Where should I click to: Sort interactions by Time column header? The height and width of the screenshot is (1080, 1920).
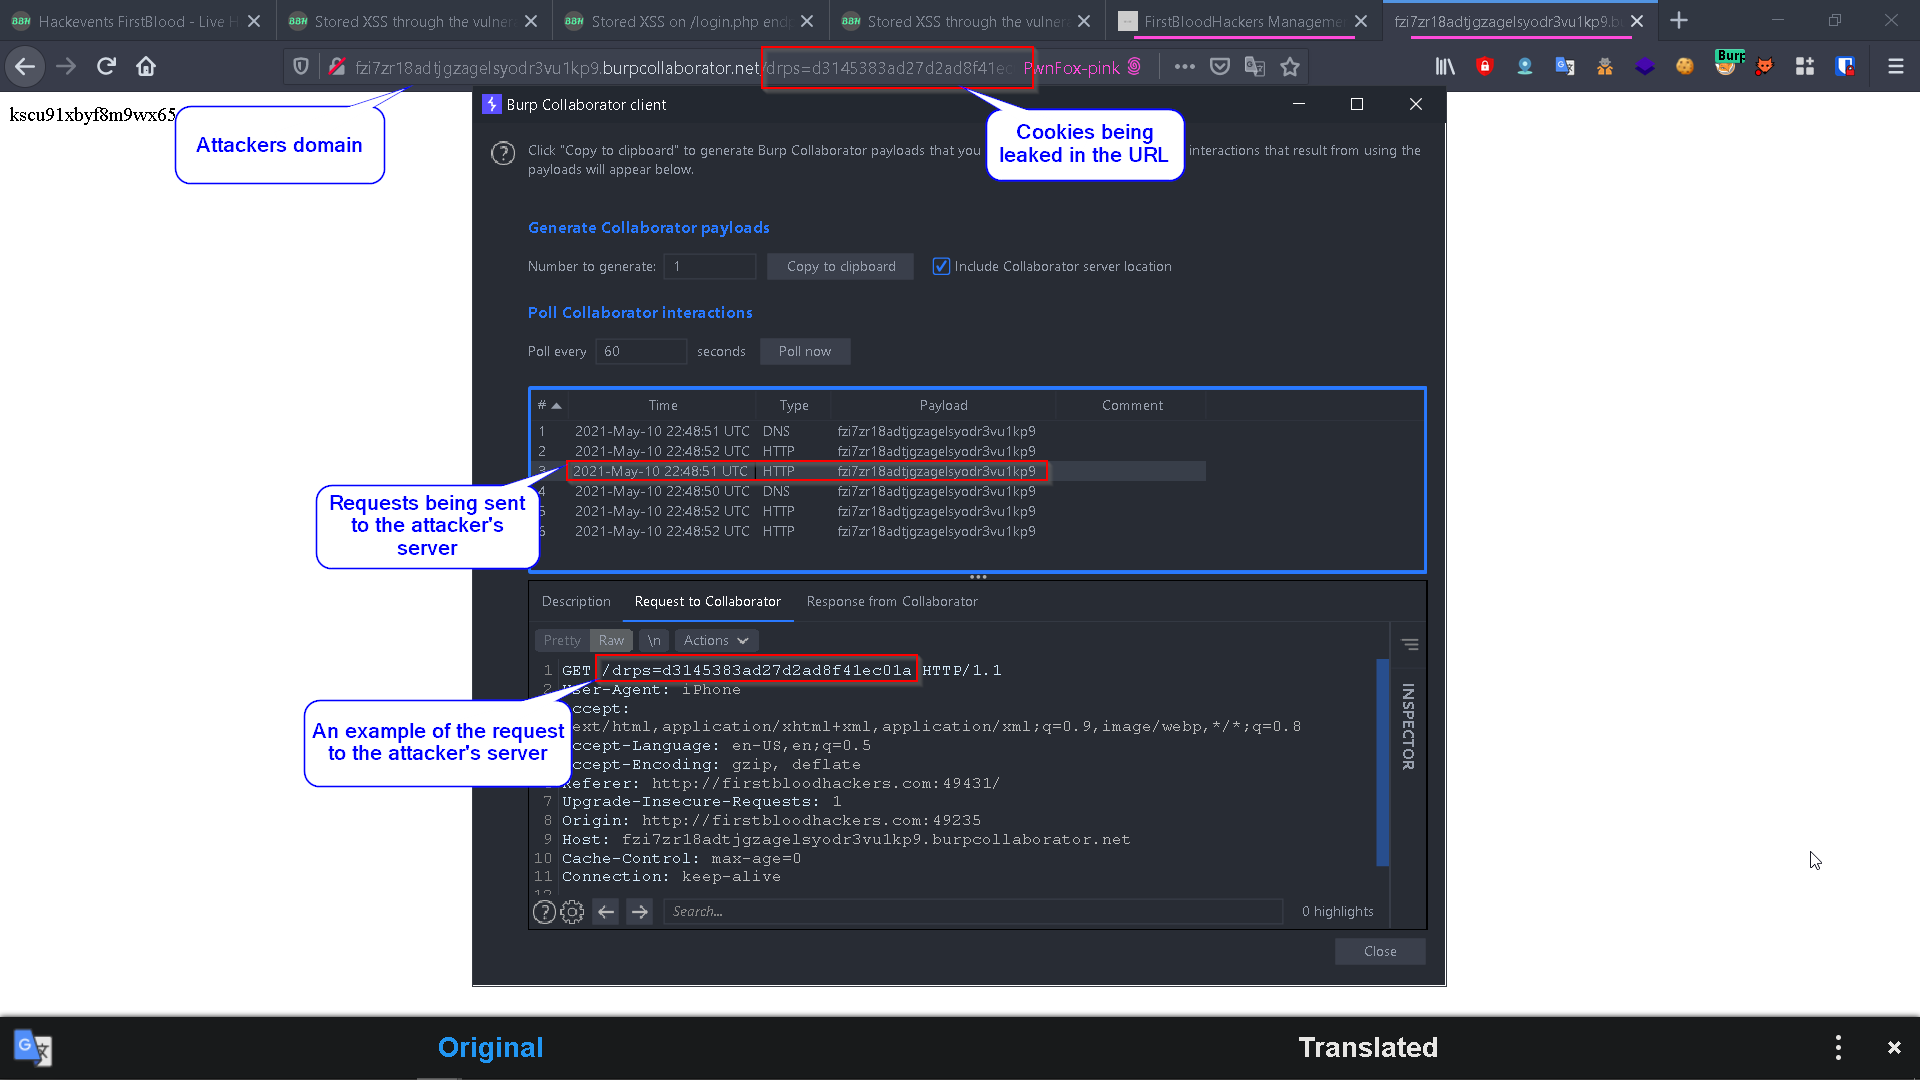click(663, 406)
